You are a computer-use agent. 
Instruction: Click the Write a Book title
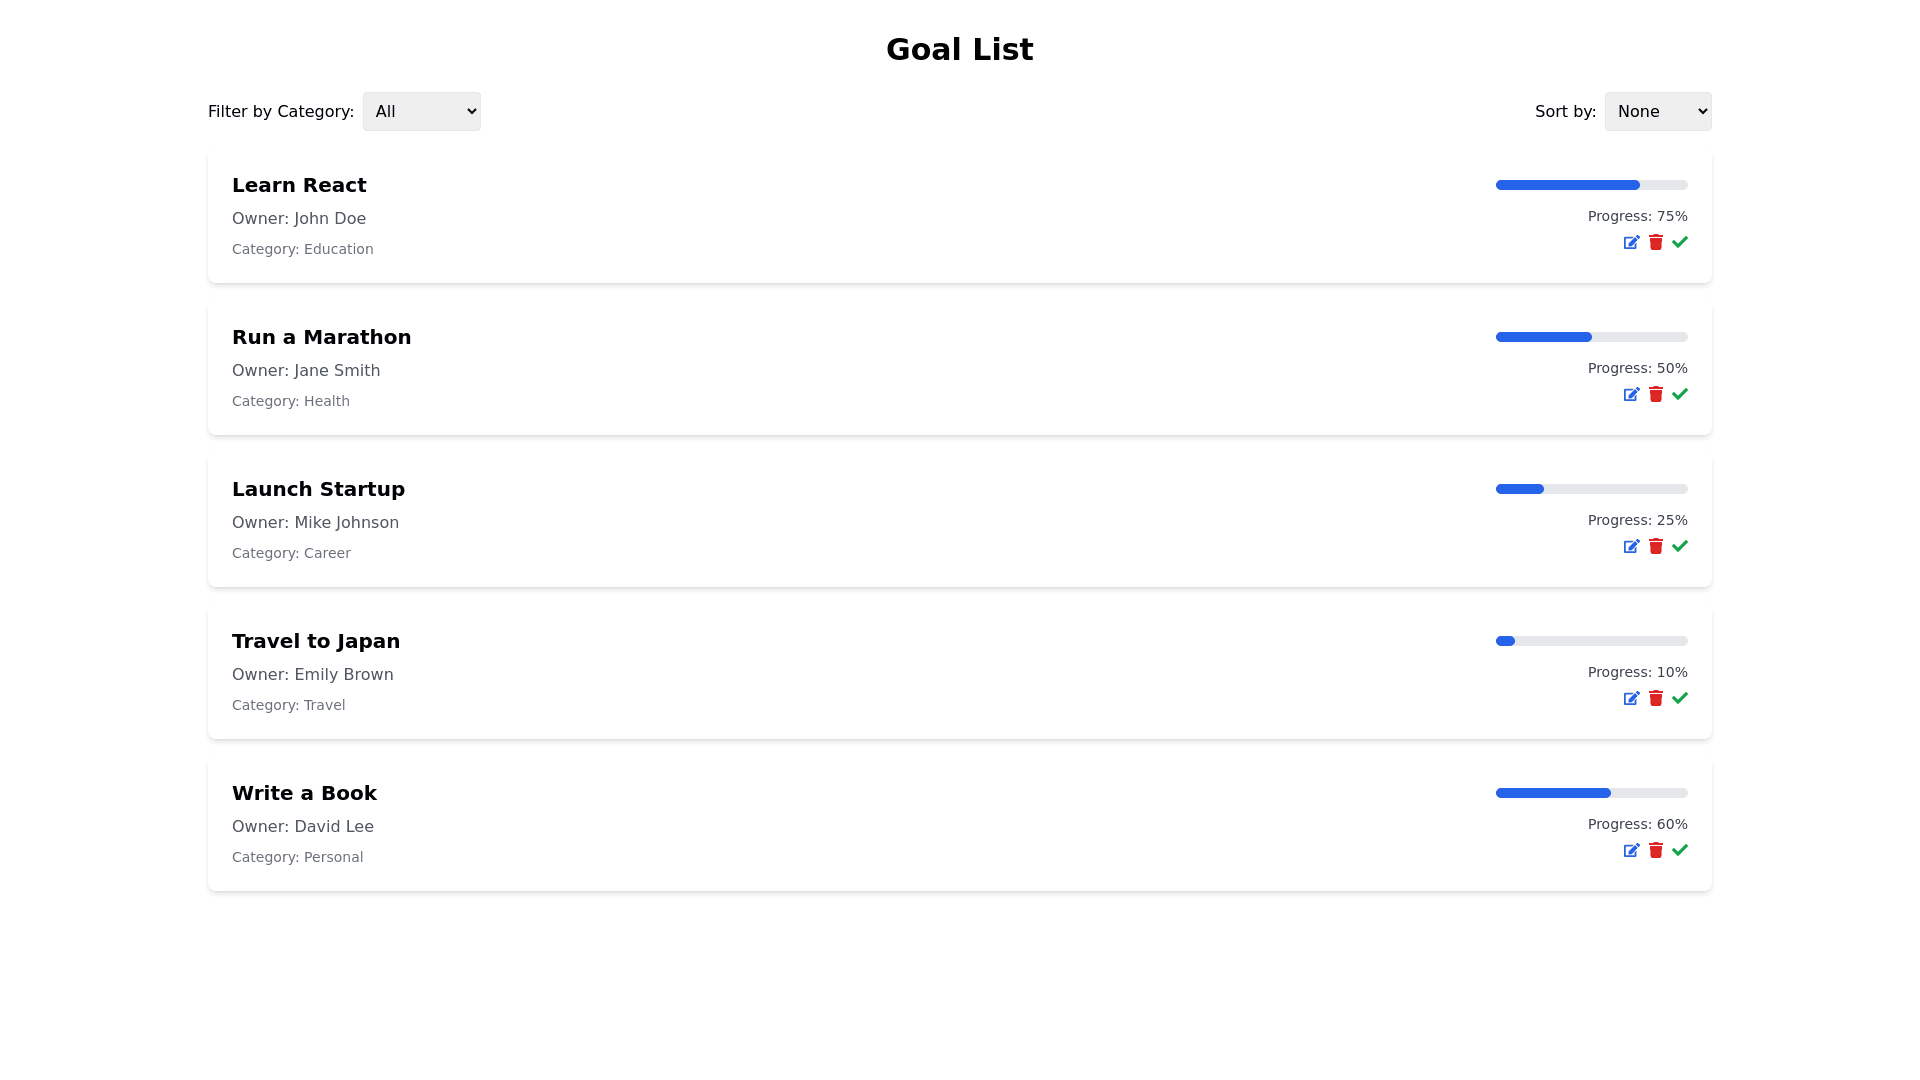[x=304, y=793]
